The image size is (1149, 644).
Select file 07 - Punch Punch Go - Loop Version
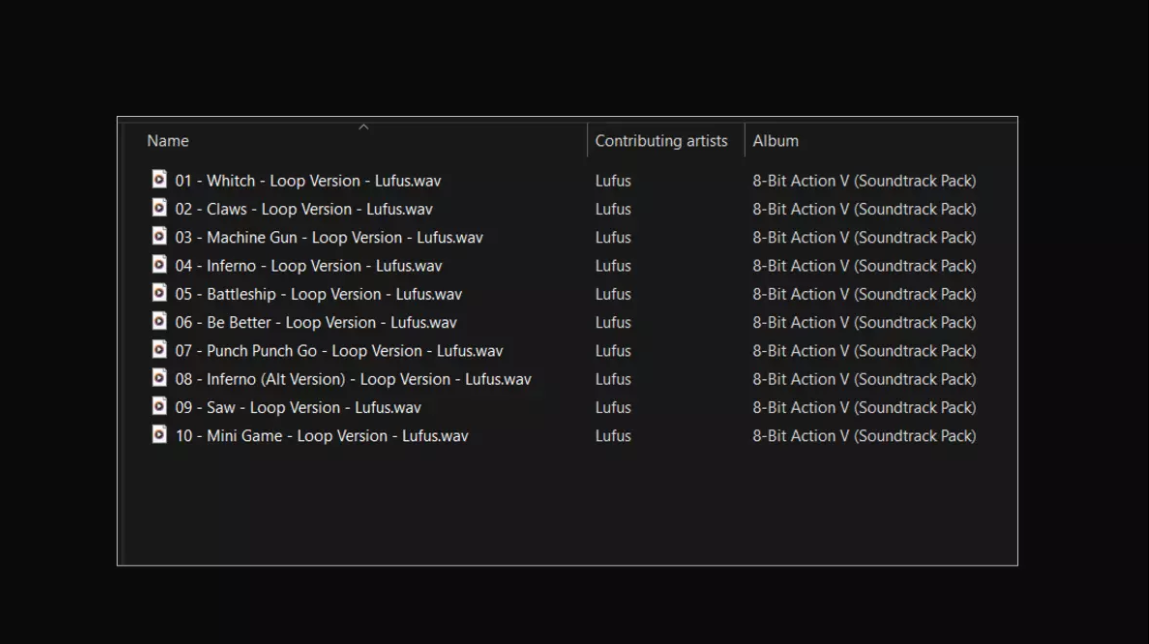click(339, 351)
